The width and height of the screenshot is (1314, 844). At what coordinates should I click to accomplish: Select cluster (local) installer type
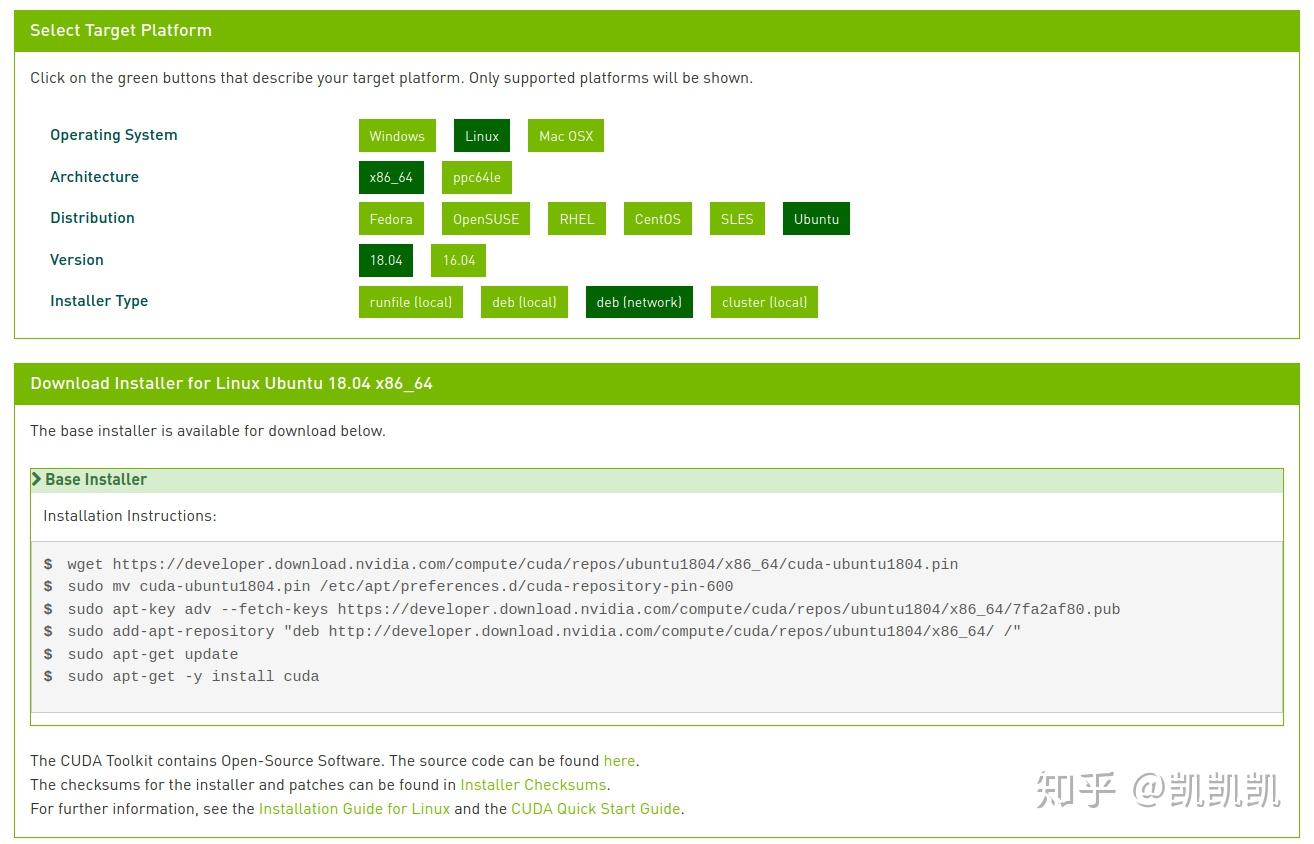(764, 302)
